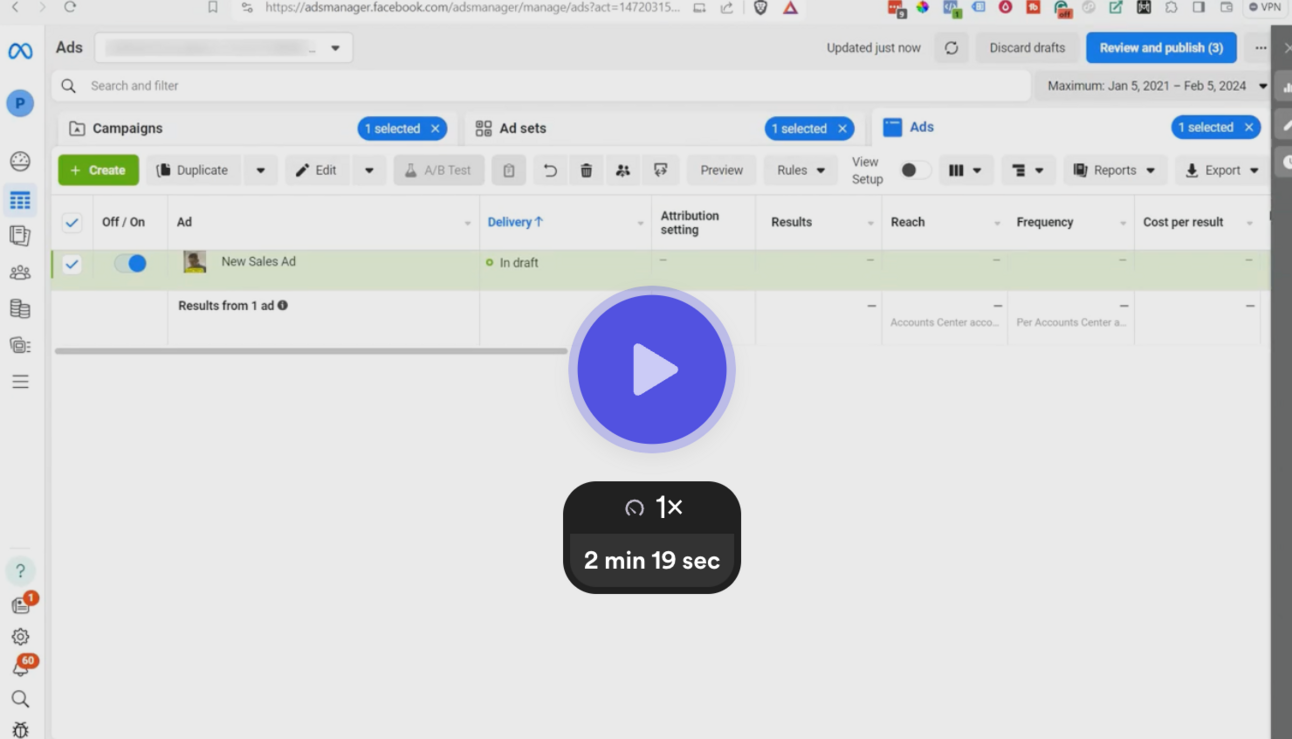This screenshot has width=1292, height=739.
Task: Click the Search magnifier icon at bottom sidebar
Action: tap(20, 698)
